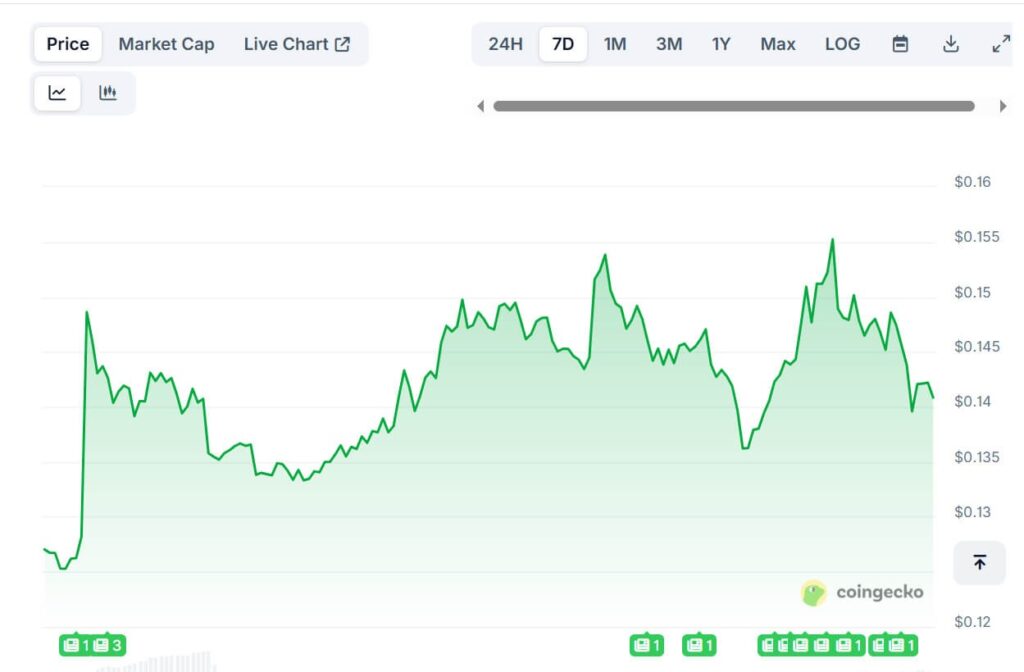Toggle LOG scale on the chart
The width and height of the screenshot is (1024, 672).
[x=842, y=44]
